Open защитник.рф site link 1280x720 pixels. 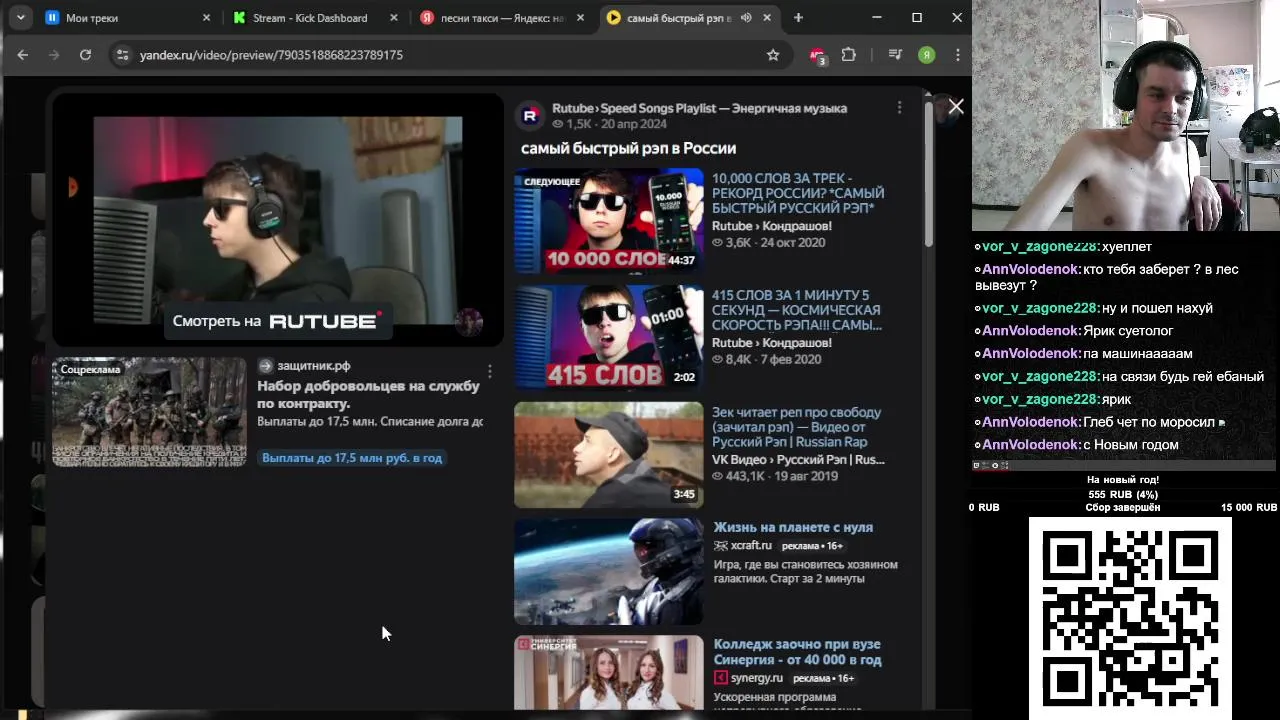pos(313,366)
